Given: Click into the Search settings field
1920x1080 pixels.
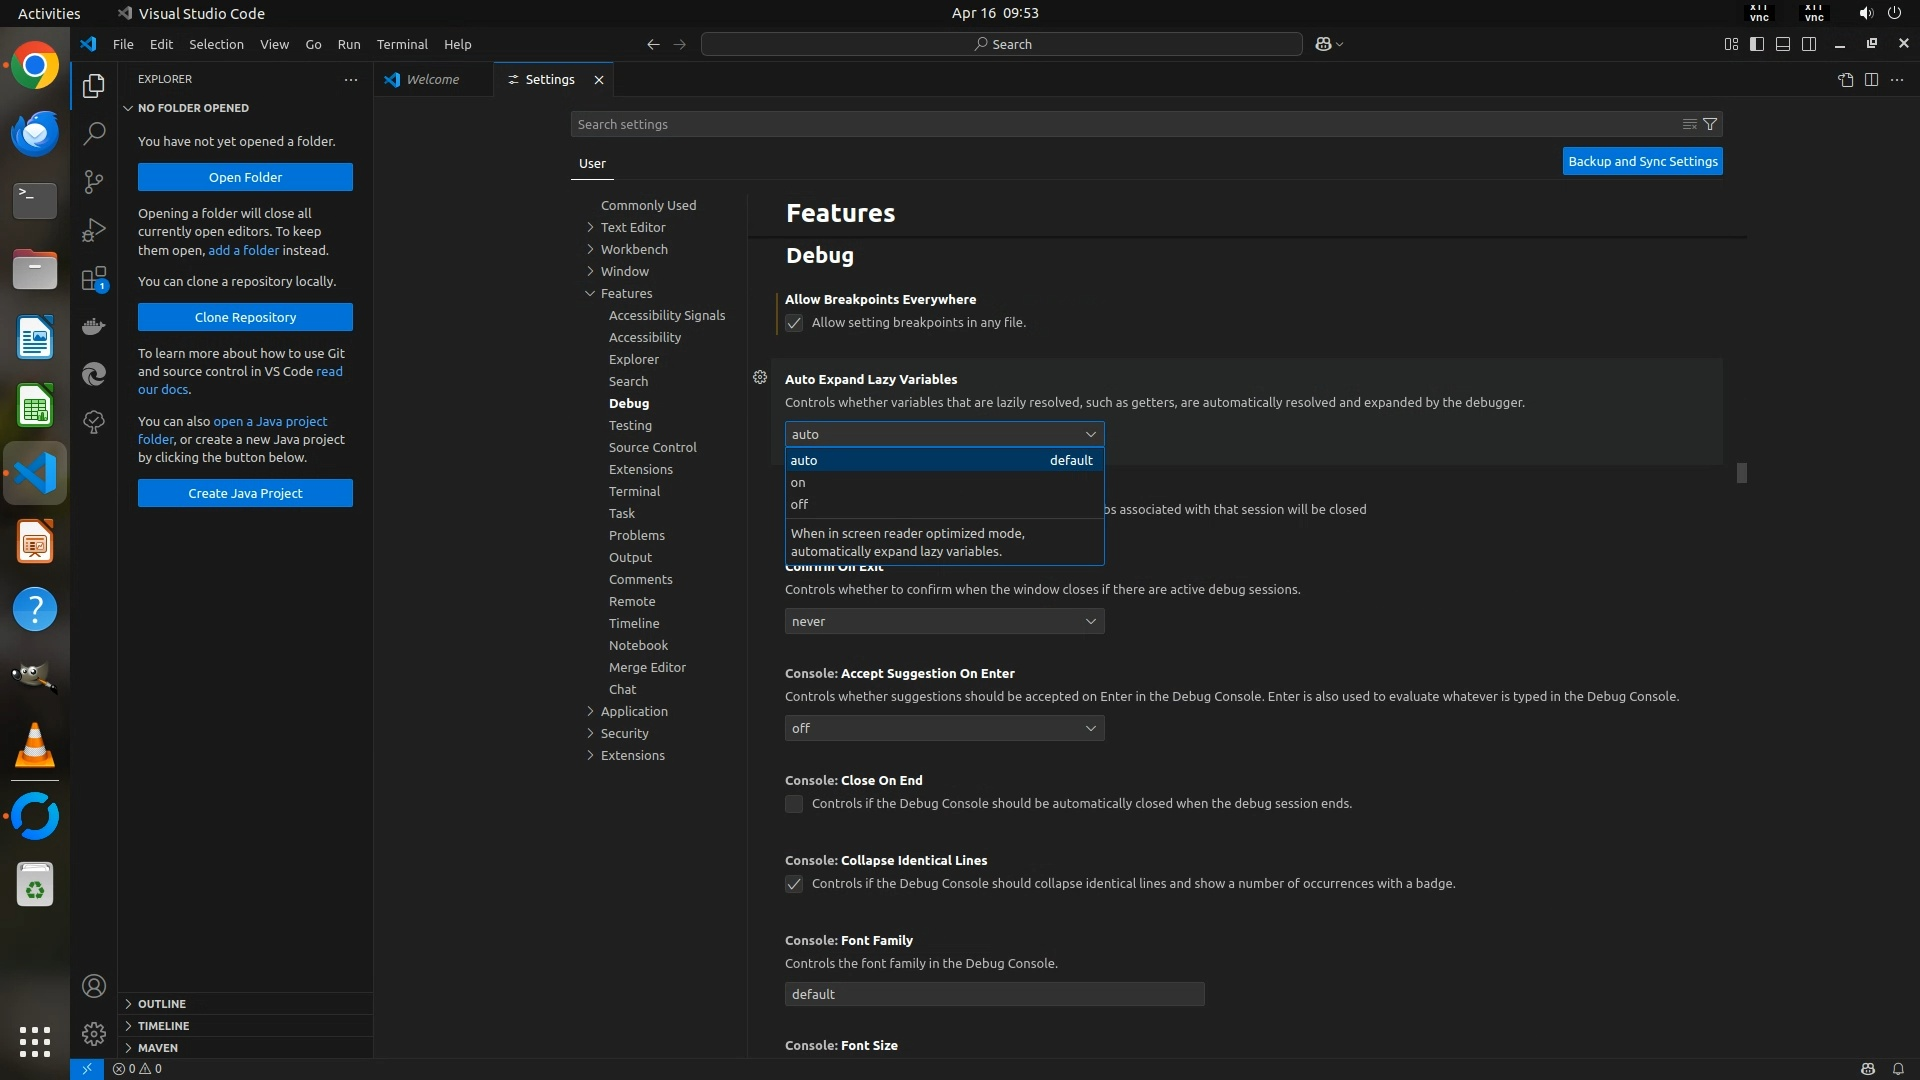Looking at the screenshot, I should click(1120, 124).
